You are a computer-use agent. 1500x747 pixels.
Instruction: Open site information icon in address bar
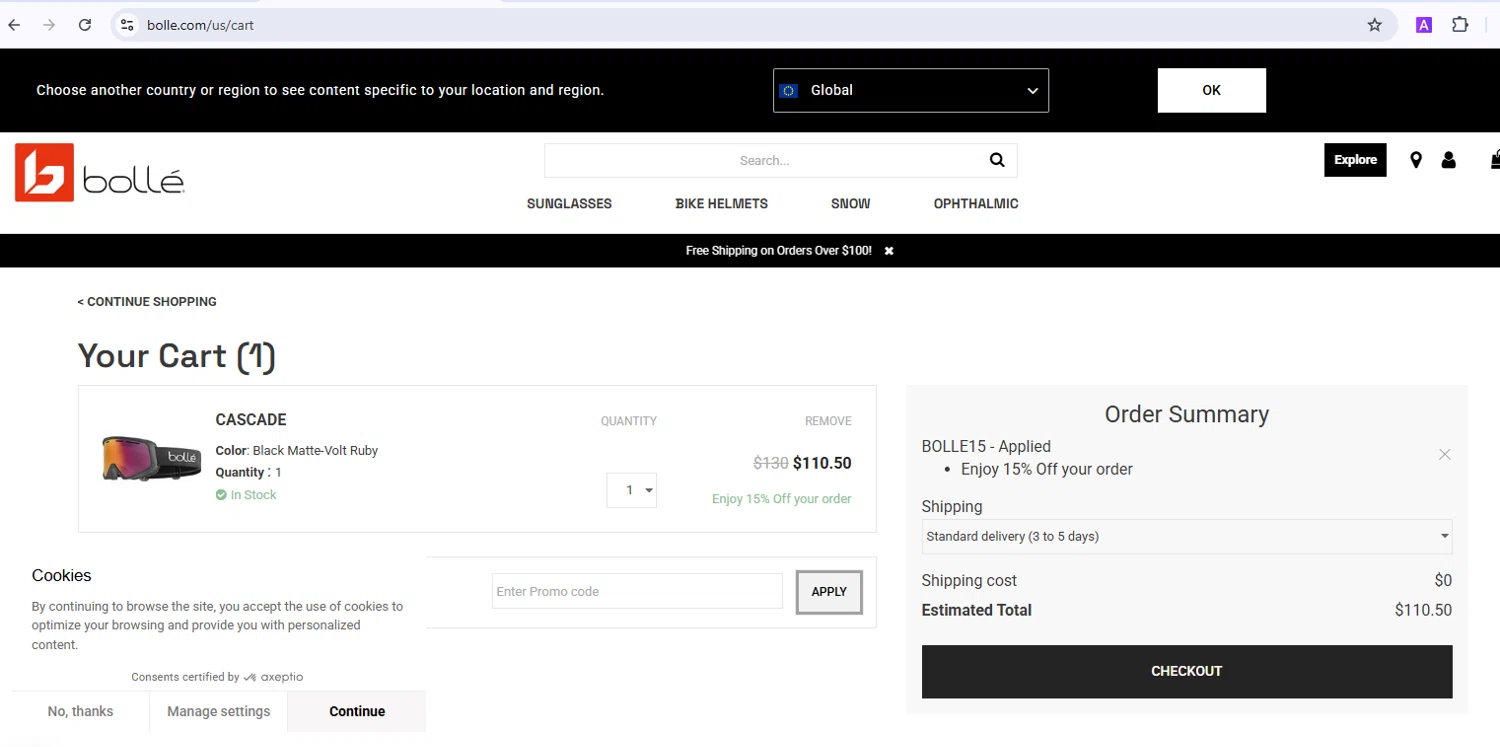126,25
